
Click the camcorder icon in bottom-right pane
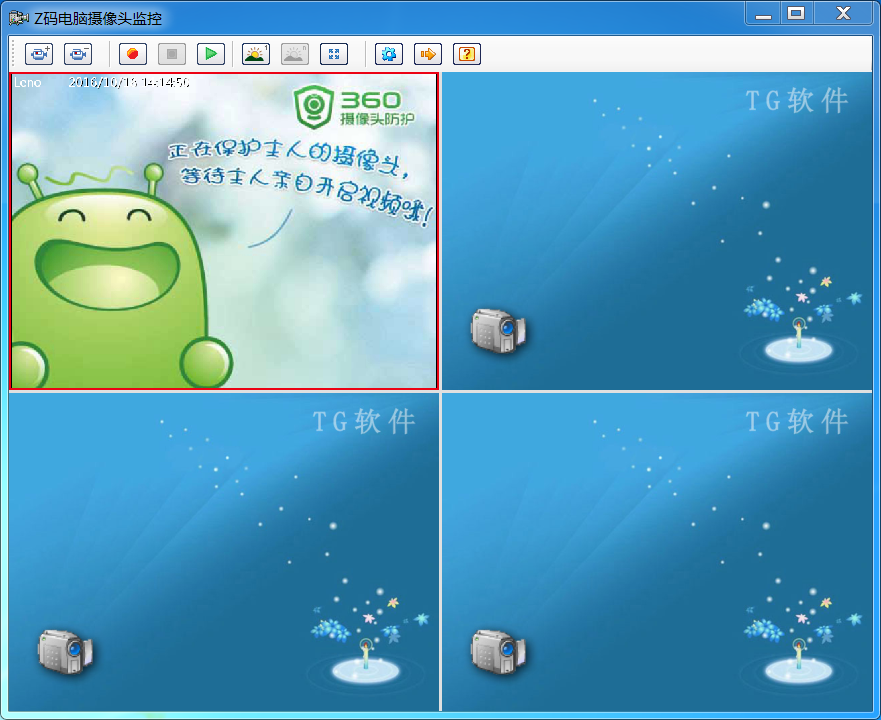click(498, 650)
